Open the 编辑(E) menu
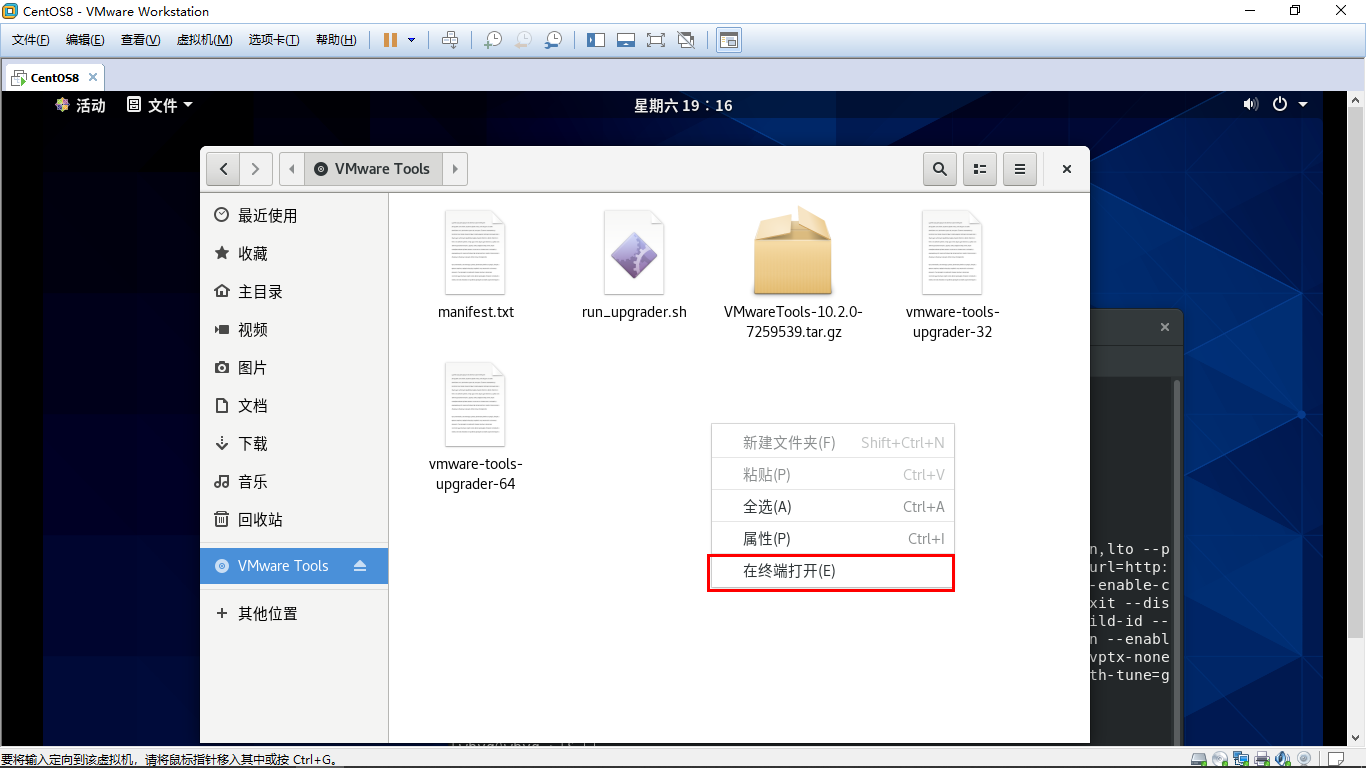Image resolution: width=1366 pixels, height=768 pixels. (85, 40)
